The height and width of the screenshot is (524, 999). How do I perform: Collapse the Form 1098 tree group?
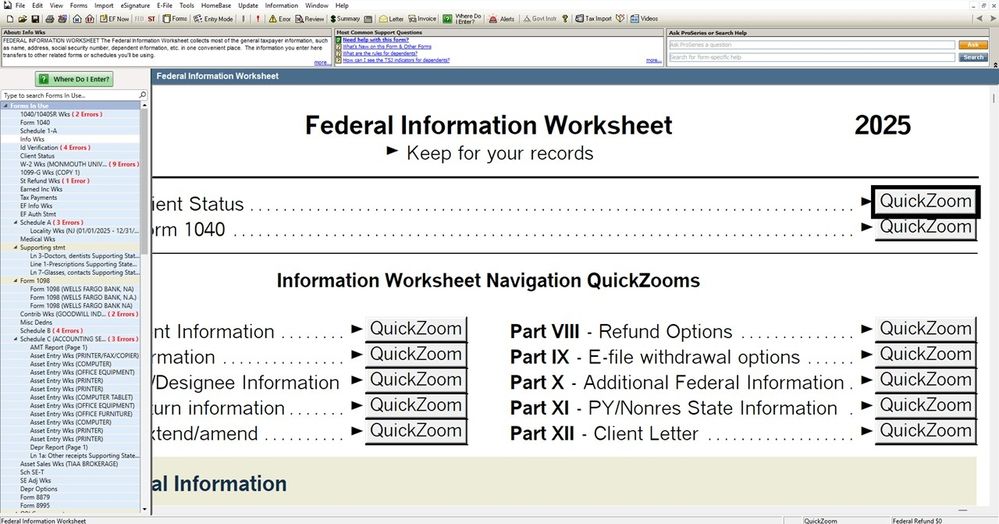(x=16, y=281)
